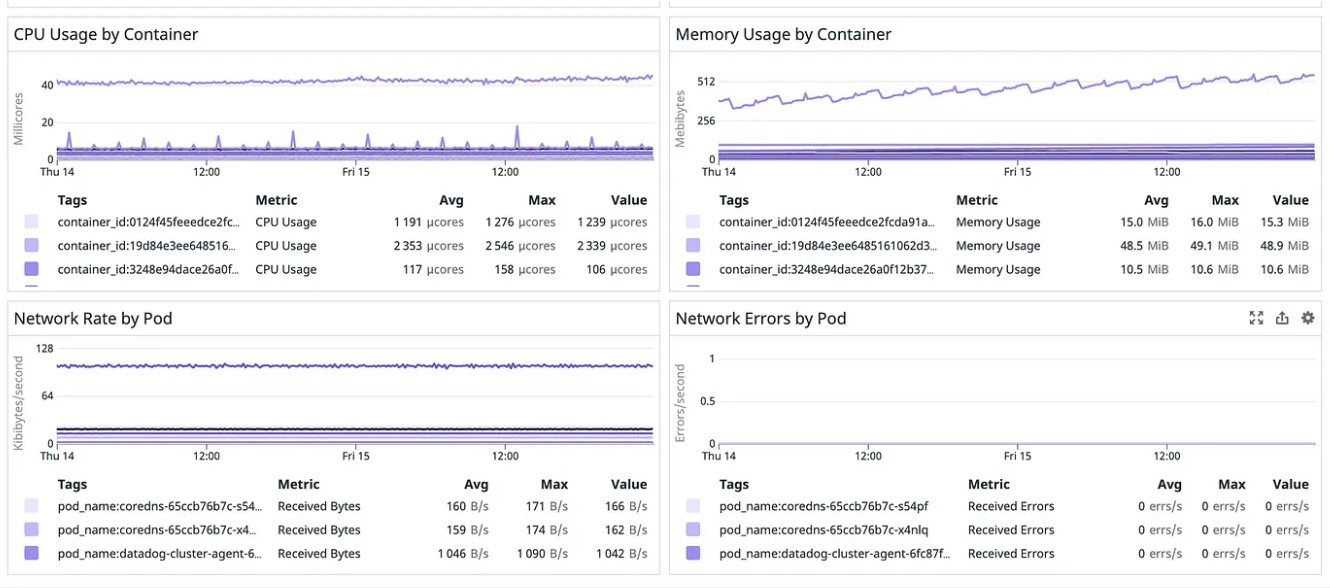Click the Received Errors metric label for coredns-65ccb76b7c-s54pf
This screenshot has height=588, width=1330.
click(1012, 506)
